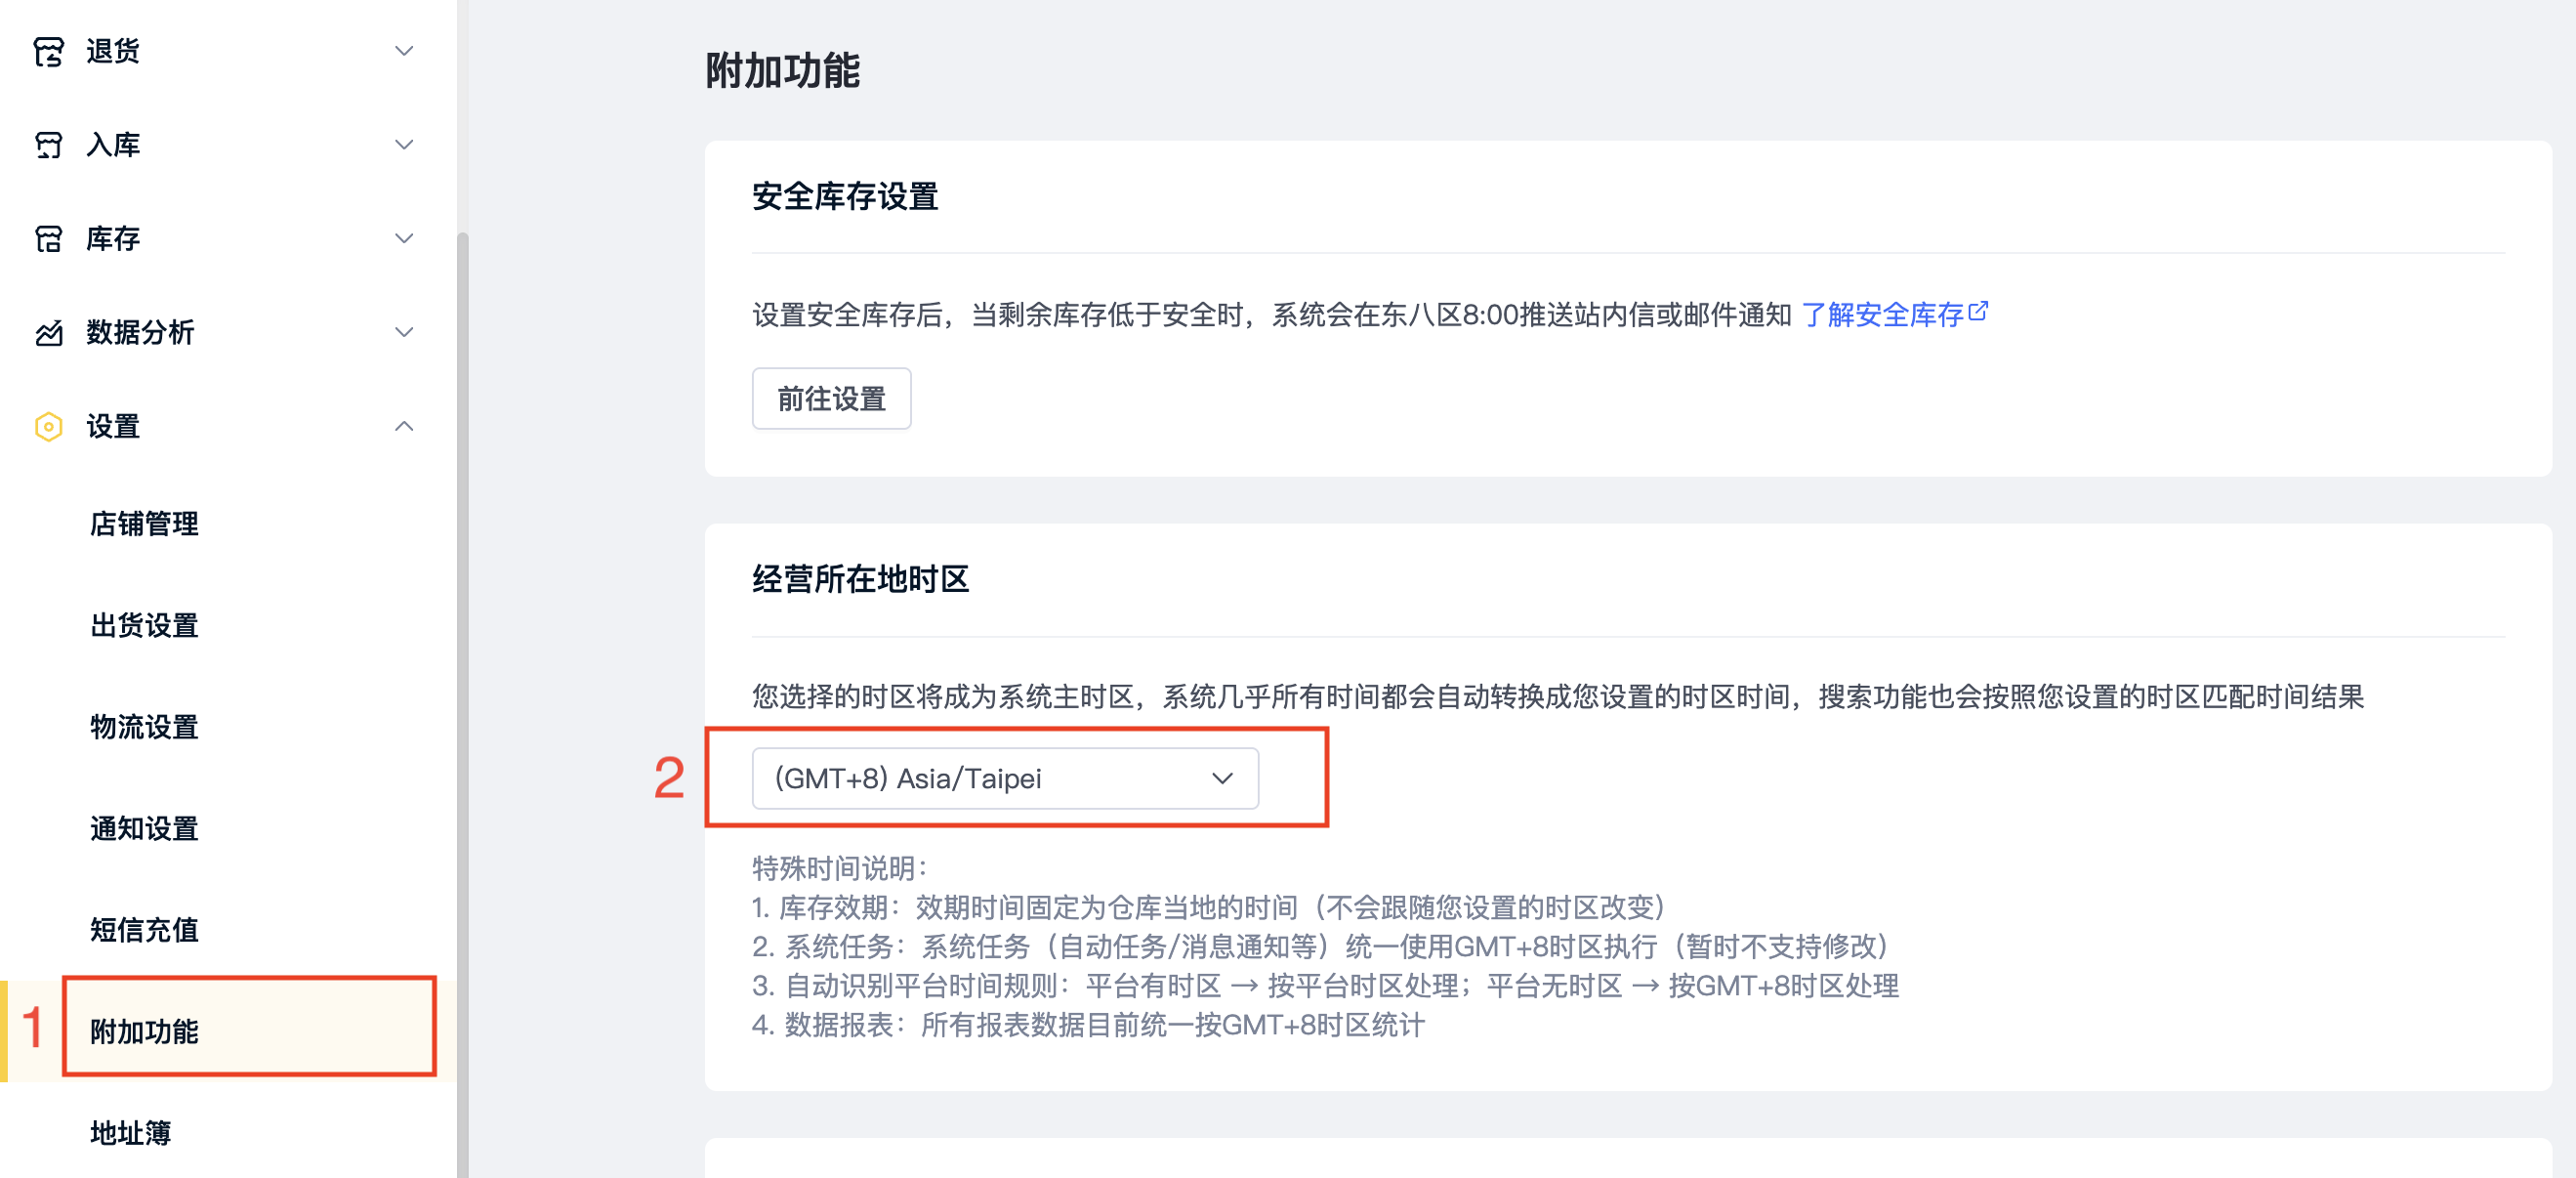The image size is (2576, 1178).
Task: Collapse the 设置 menu chevron
Action: (404, 427)
